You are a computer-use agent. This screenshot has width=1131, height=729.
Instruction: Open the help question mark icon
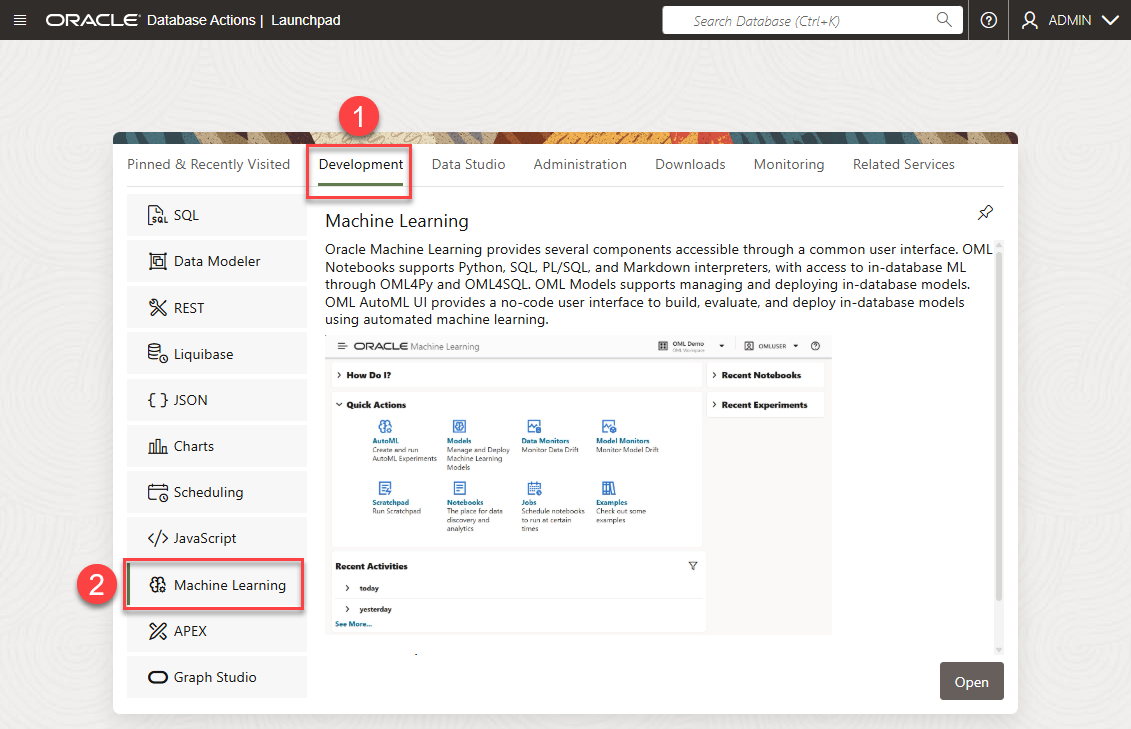pyautogui.click(x=989, y=20)
